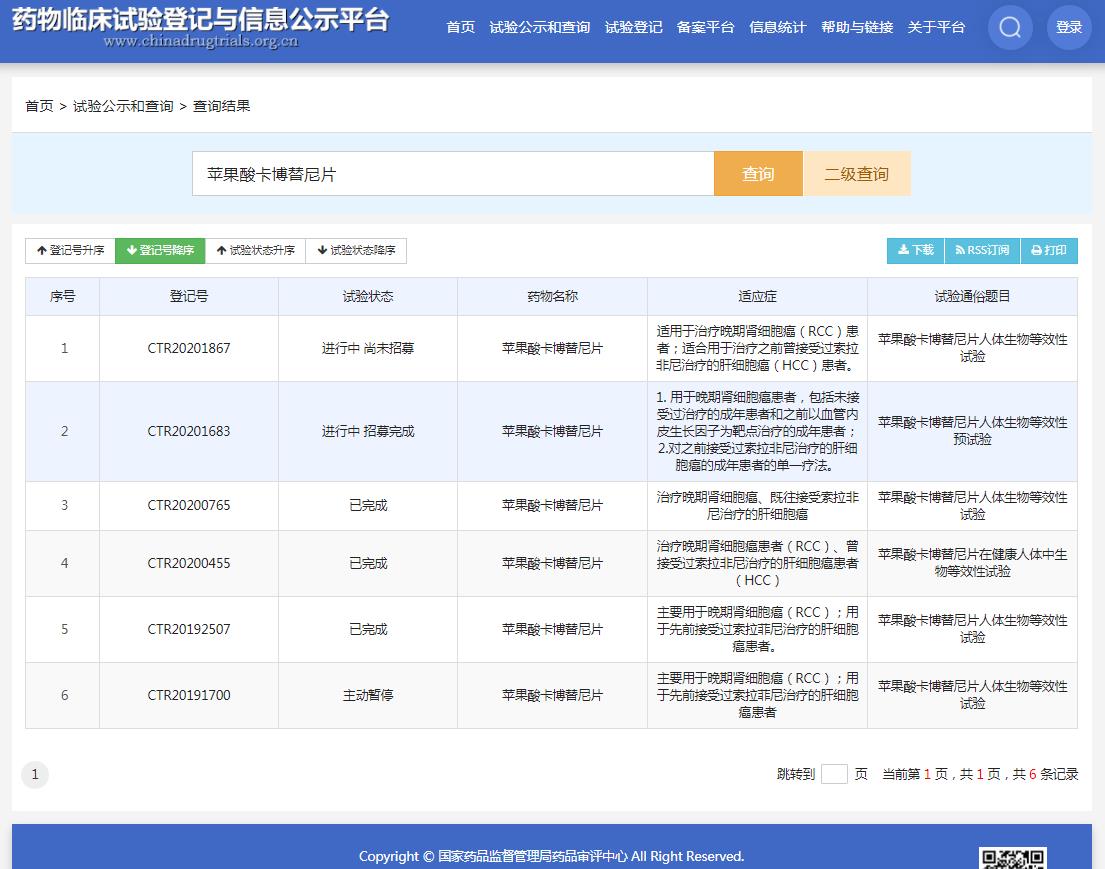Click the orange 查询 button
The height and width of the screenshot is (869, 1105).
[x=758, y=173]
